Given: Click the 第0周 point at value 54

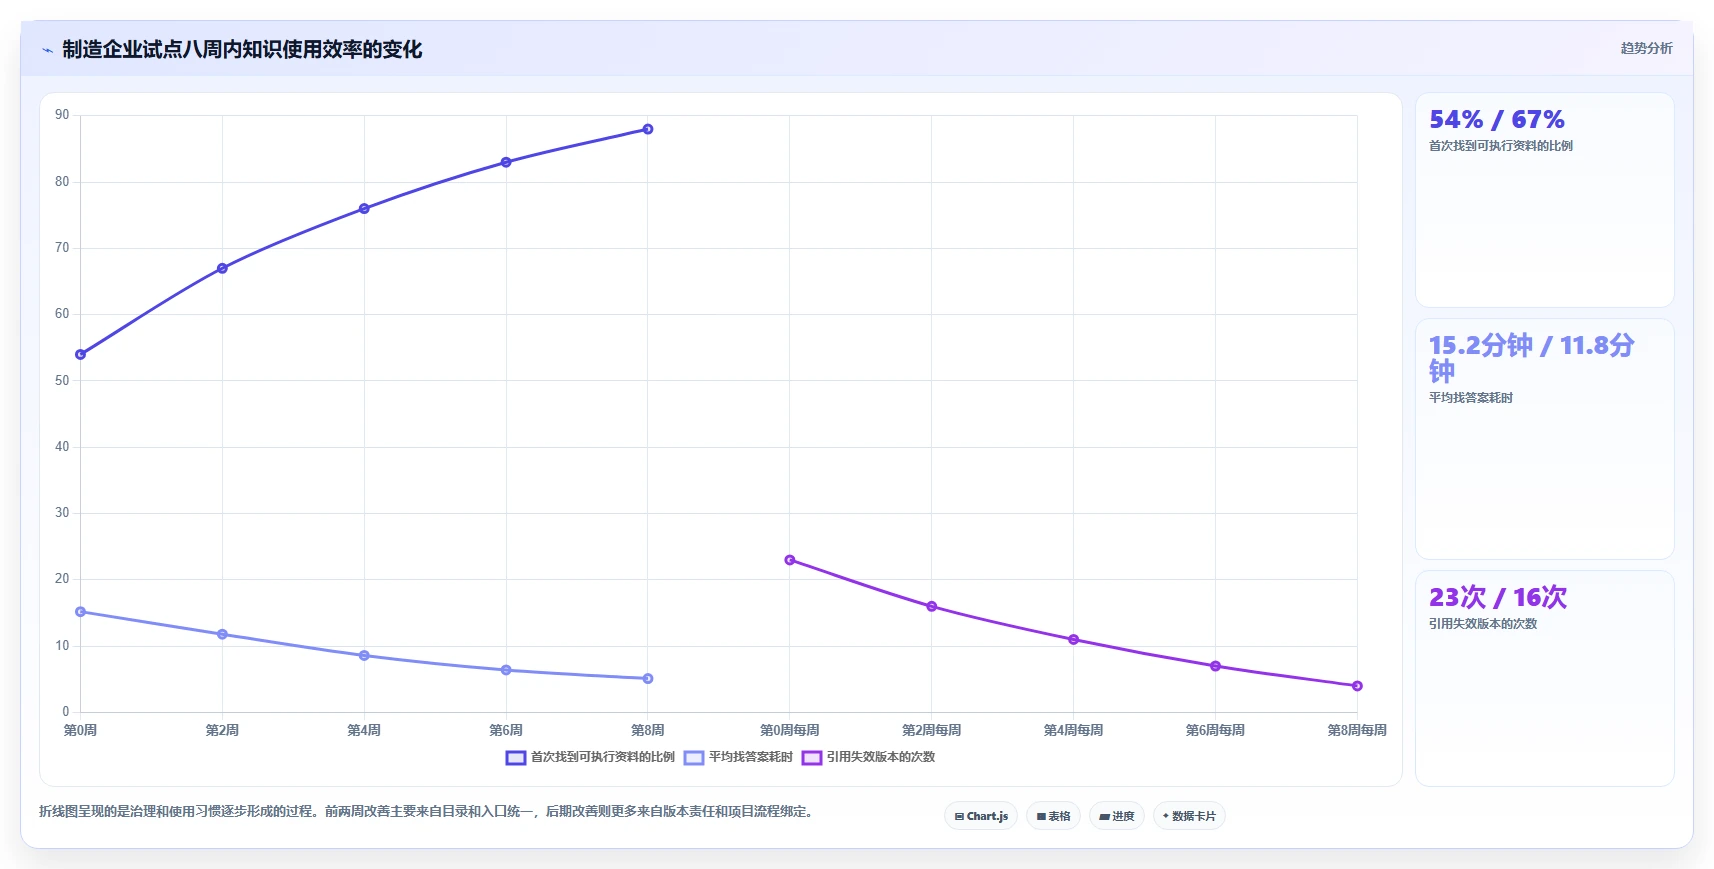Looking at the screenshot, I should tap(81, 354).
